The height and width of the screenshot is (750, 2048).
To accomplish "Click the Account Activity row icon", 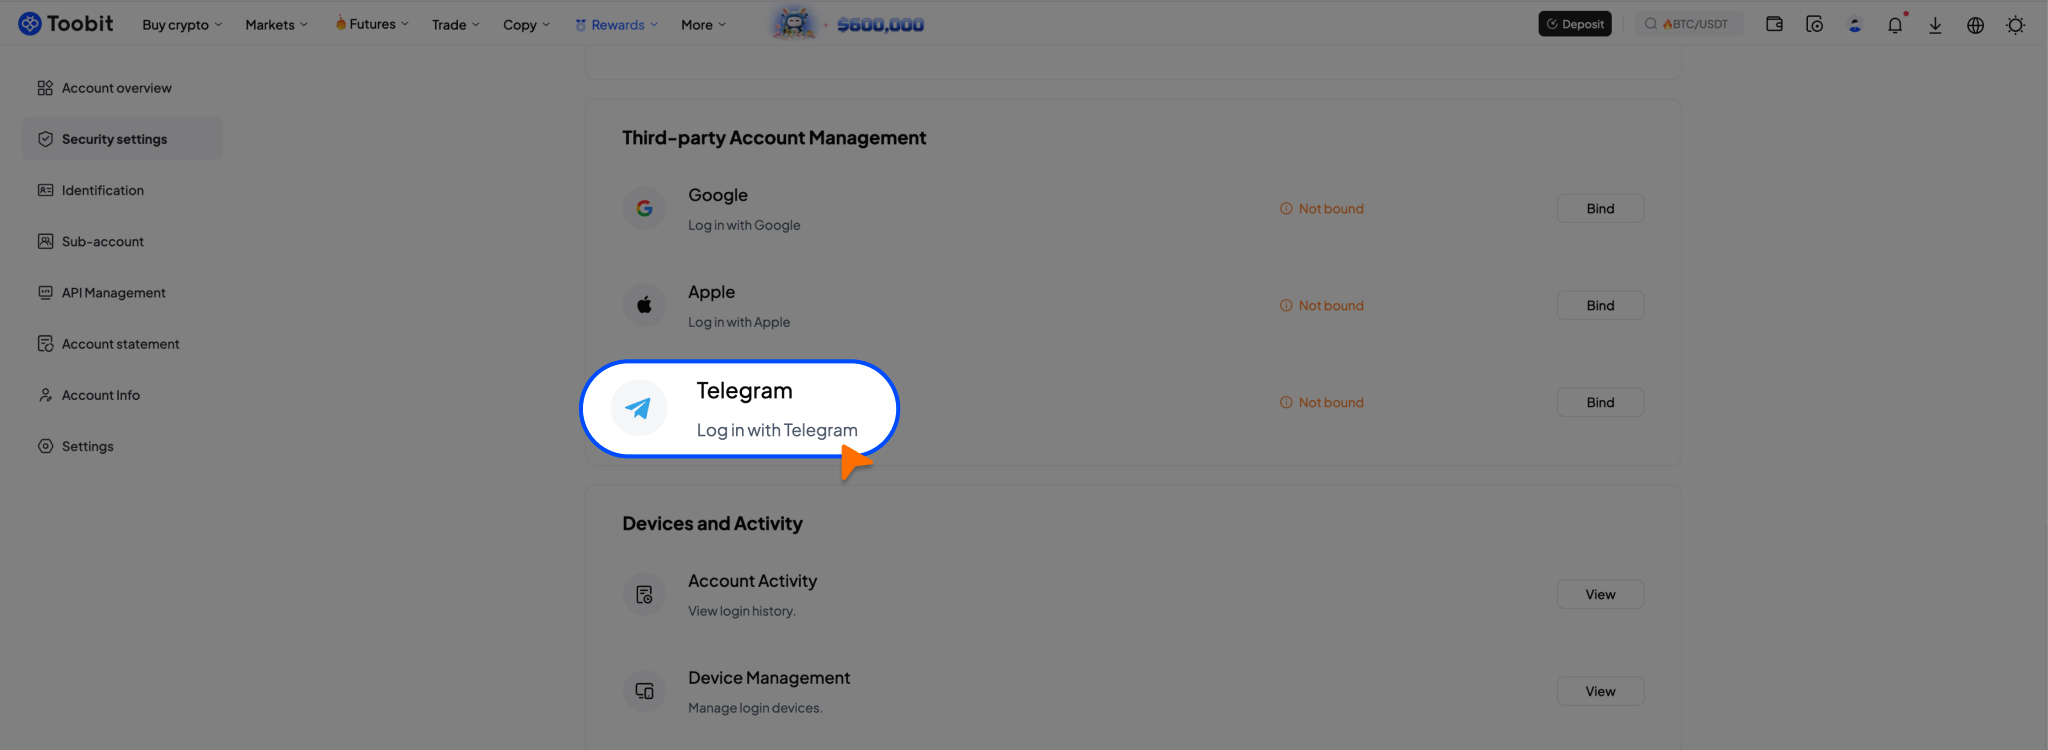I will pyautogui.click(x=644, y=594).
